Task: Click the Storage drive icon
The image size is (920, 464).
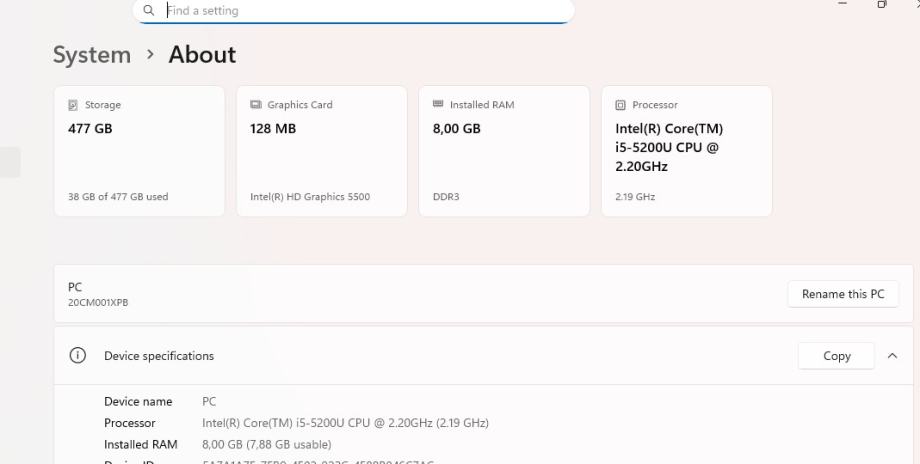Action: point(72,105)
